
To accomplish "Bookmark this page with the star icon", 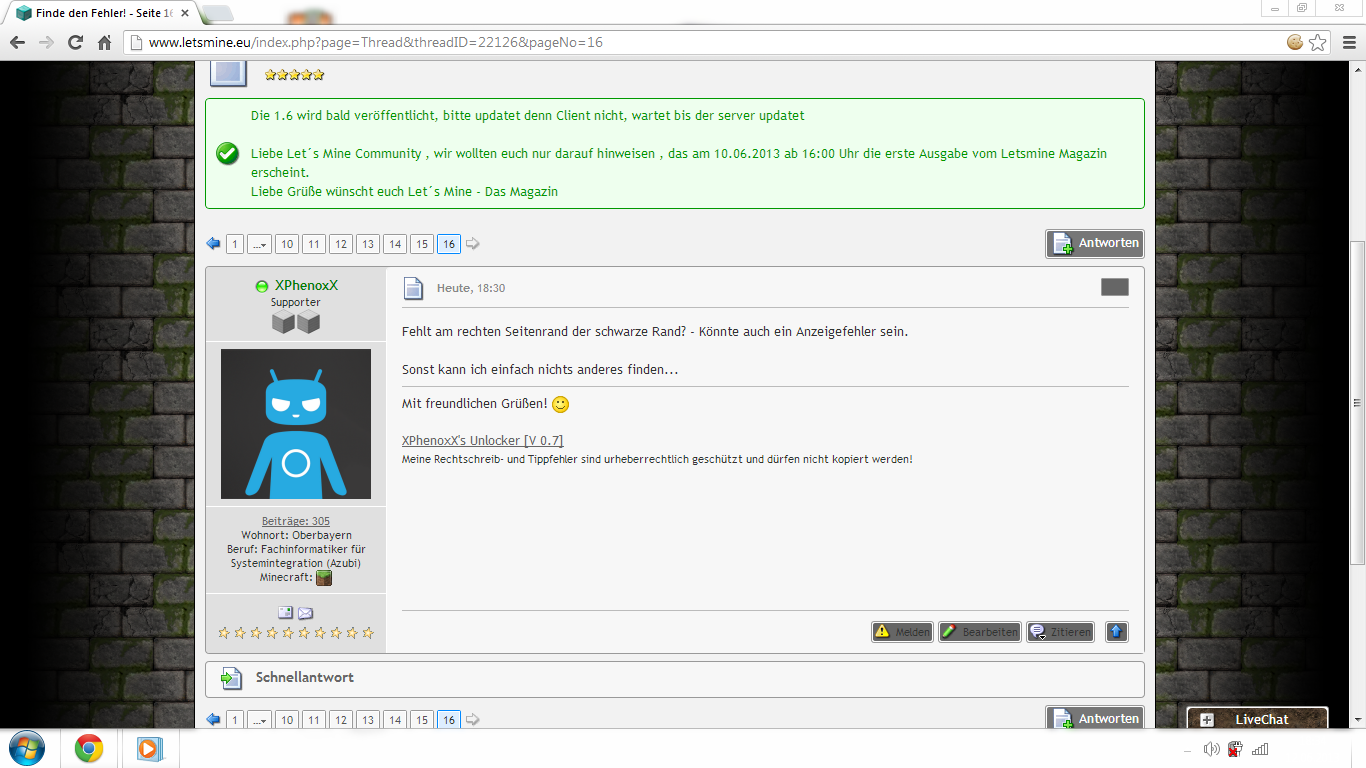I will [1318, 42].
